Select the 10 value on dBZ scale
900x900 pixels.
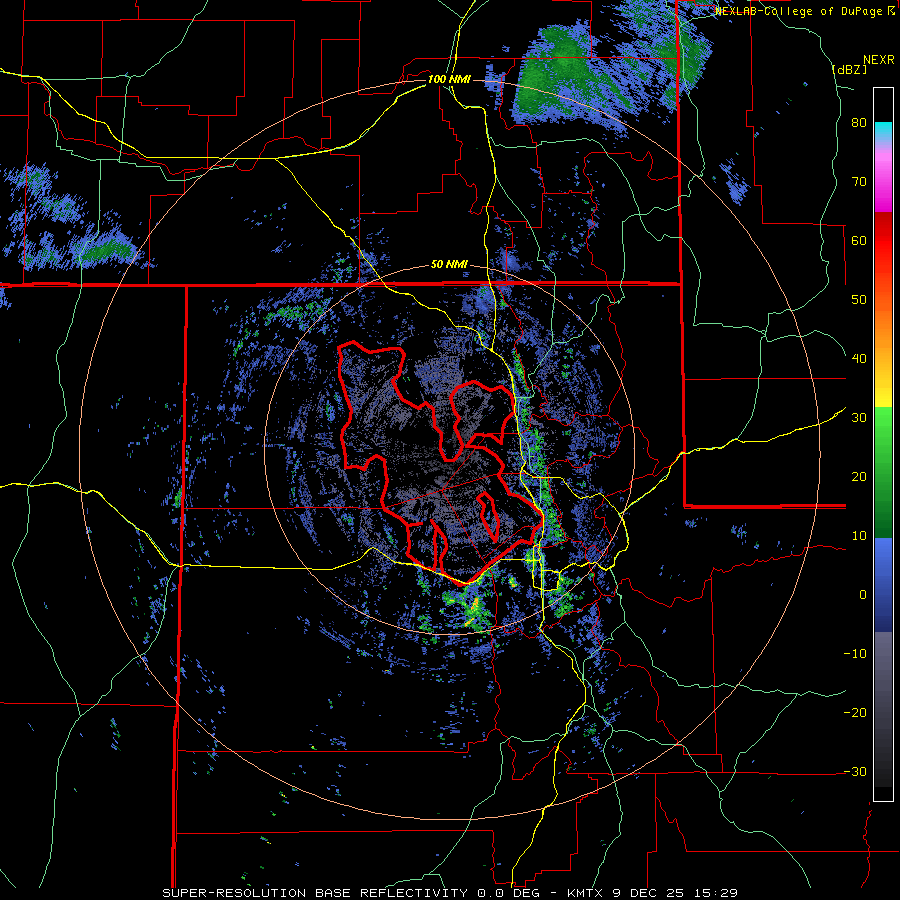859,536
